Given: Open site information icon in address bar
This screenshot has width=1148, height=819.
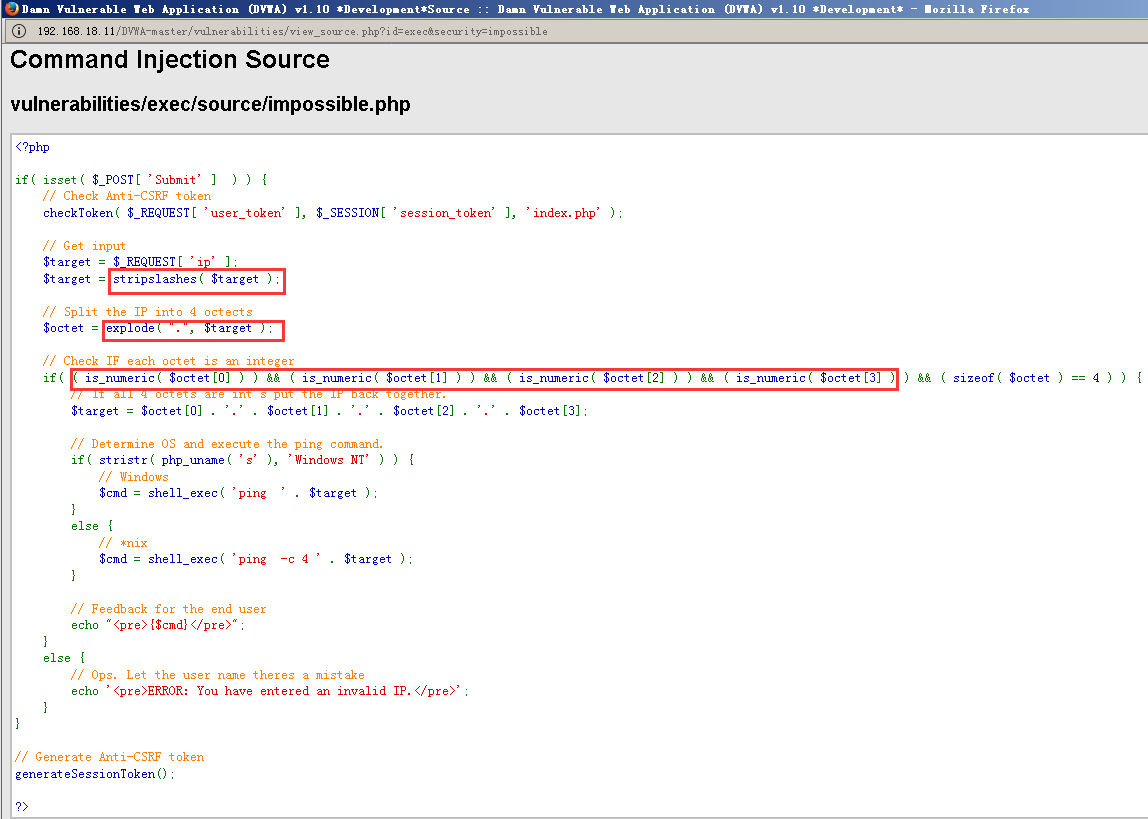Looking at the screenshot, I should pos(19,31).
